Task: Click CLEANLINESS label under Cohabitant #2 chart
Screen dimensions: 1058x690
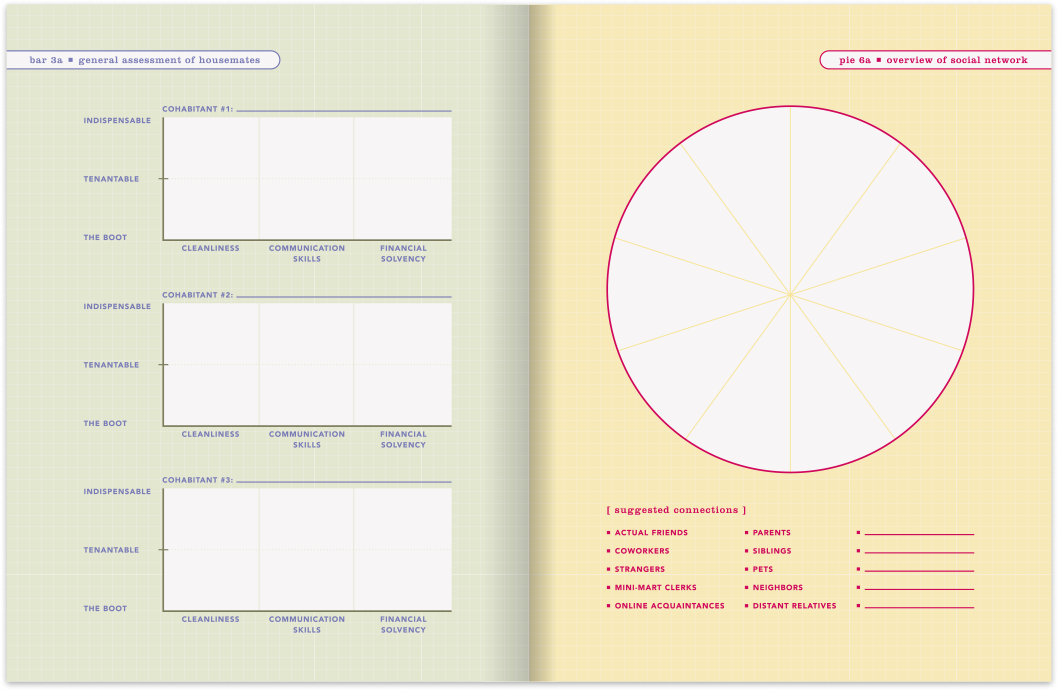Action: click(211, 434)
